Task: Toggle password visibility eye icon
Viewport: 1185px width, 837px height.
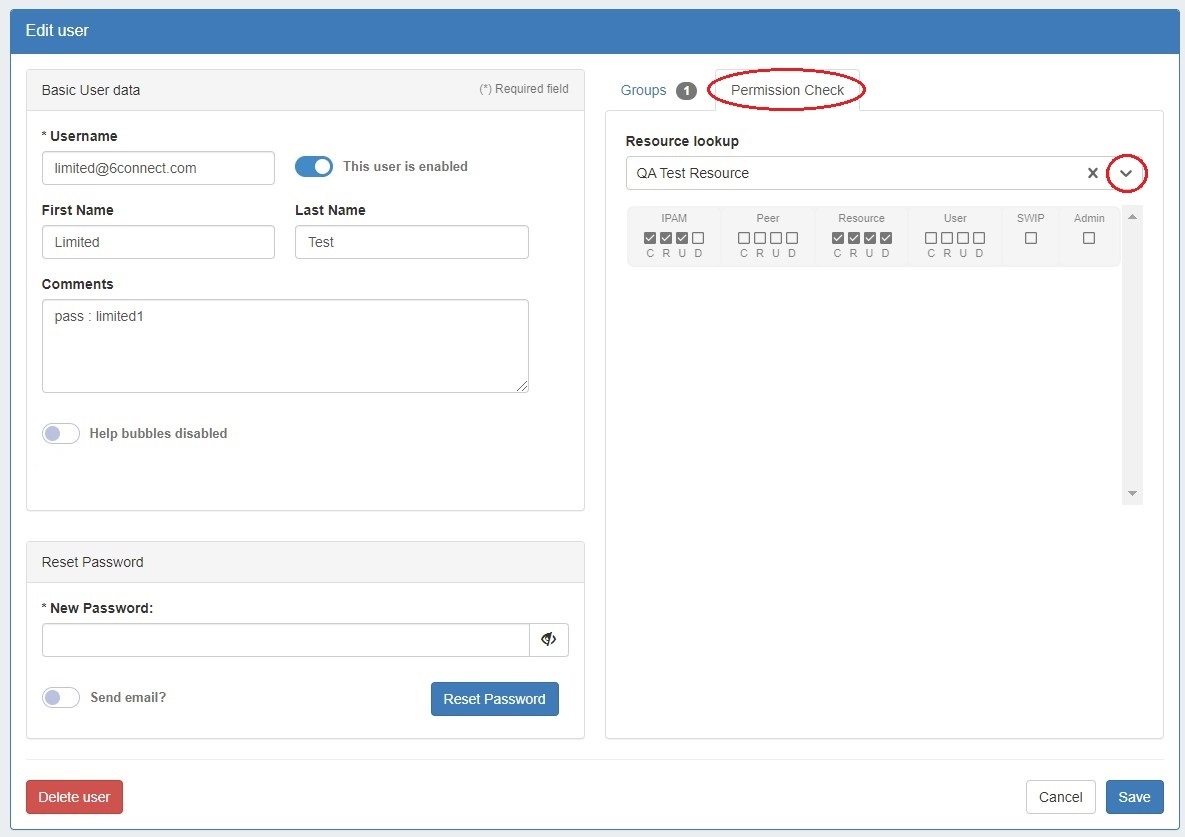Action: pos(548,640)
